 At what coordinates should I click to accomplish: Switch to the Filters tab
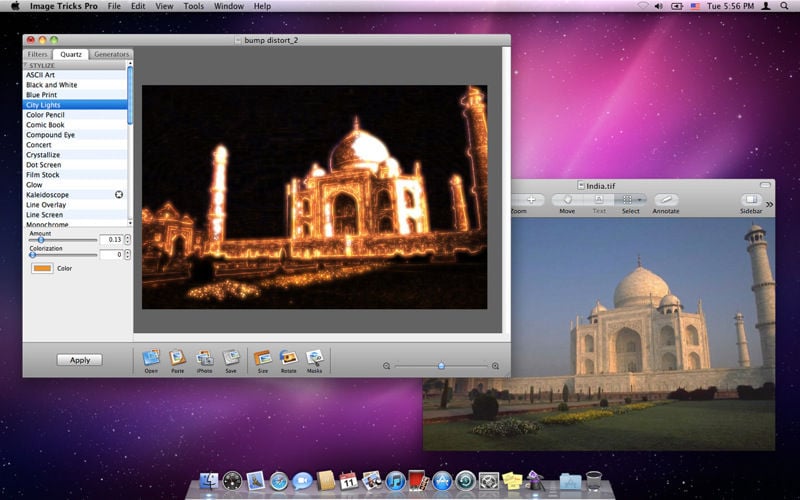click(x=37, y=54)
